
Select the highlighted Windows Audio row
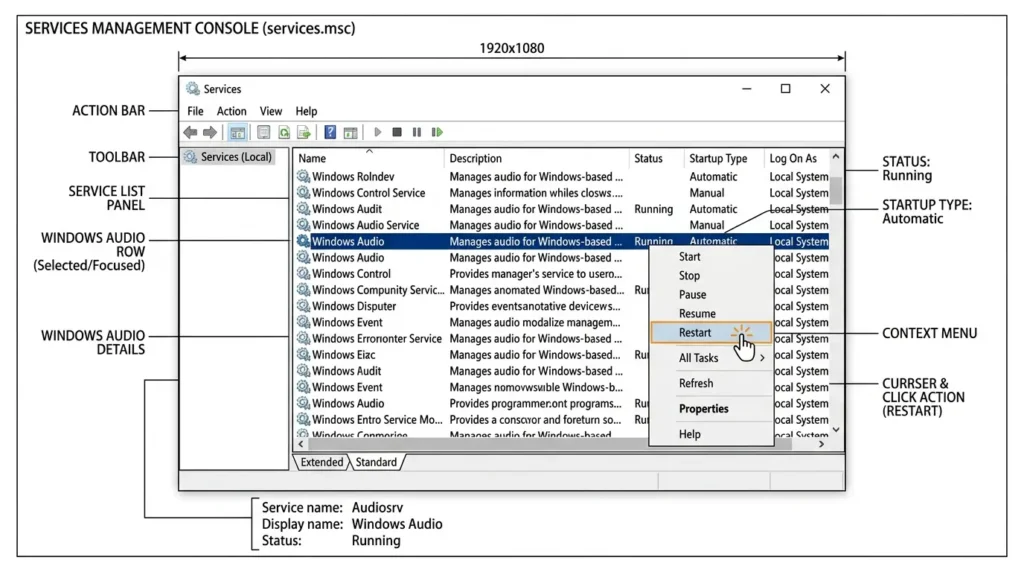562,241
